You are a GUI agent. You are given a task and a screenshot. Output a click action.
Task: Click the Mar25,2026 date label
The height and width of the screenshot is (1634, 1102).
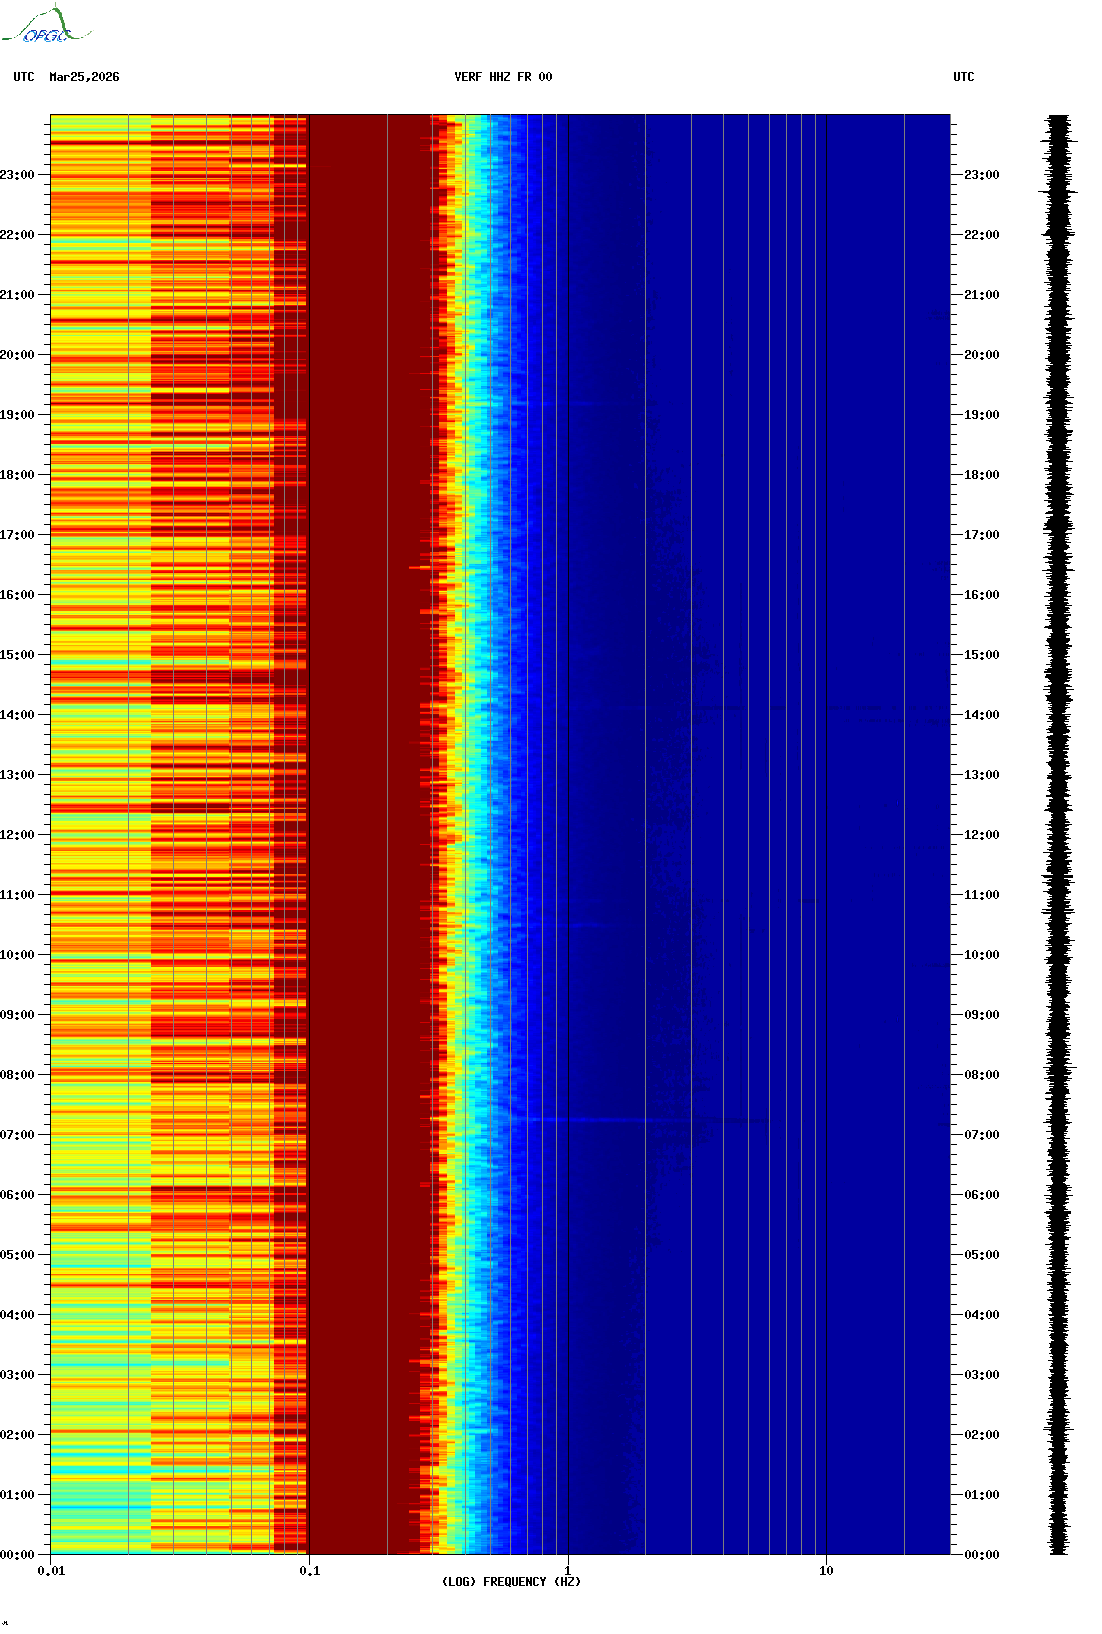coord(84,77)
